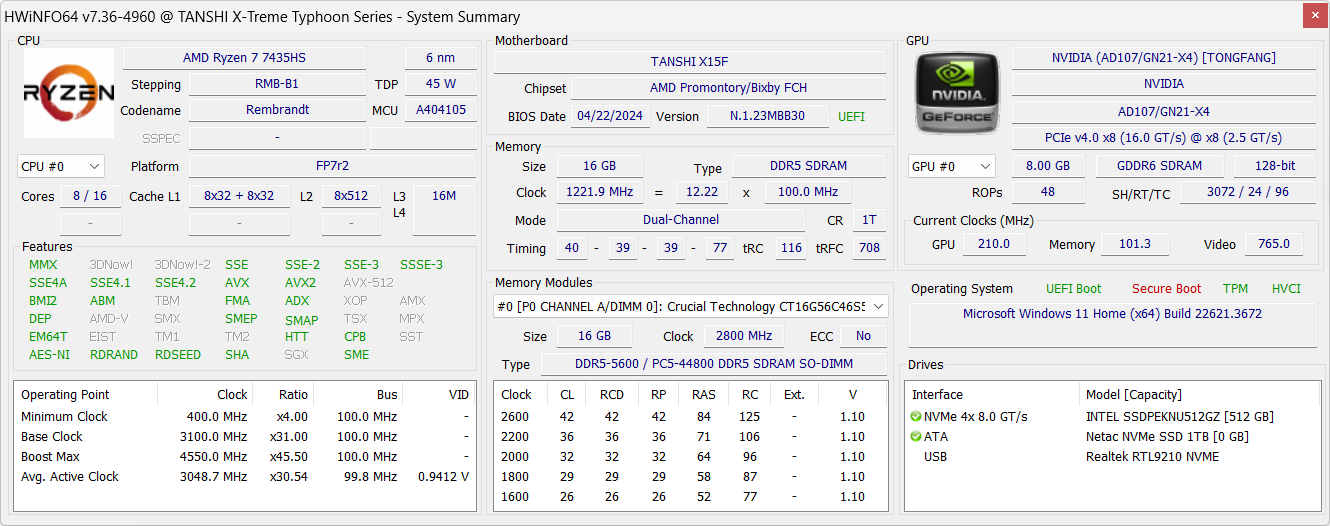Select the 8.00 GB video memory value
The width and height of the screenshot is (1330, 526).
(1048, 166)
